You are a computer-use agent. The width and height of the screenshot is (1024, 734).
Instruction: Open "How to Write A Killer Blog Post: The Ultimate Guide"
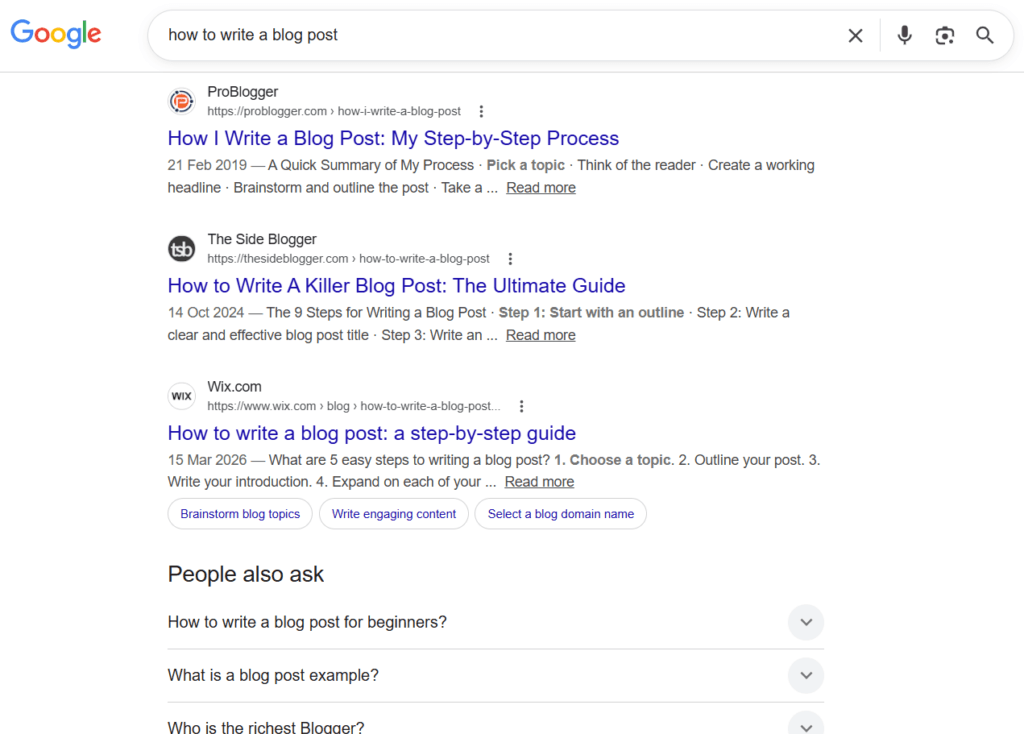tap(396, 285)
